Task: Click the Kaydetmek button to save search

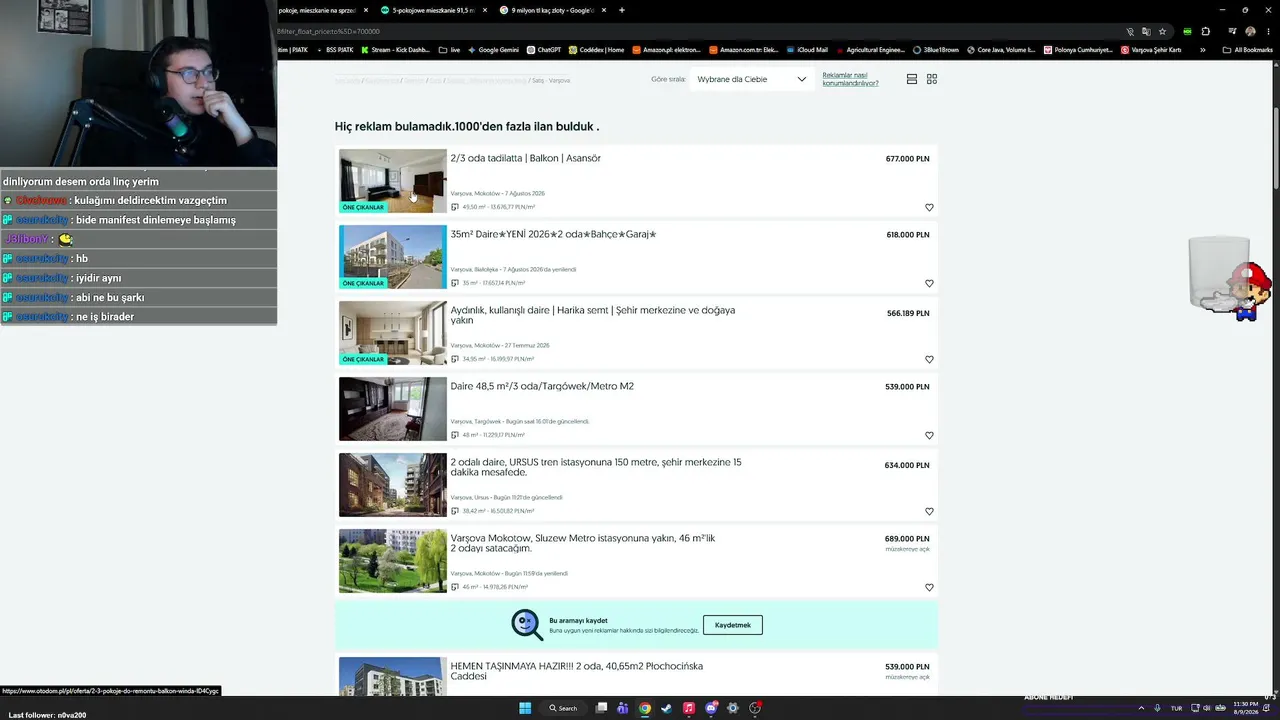Action: [x=733, y=625]
